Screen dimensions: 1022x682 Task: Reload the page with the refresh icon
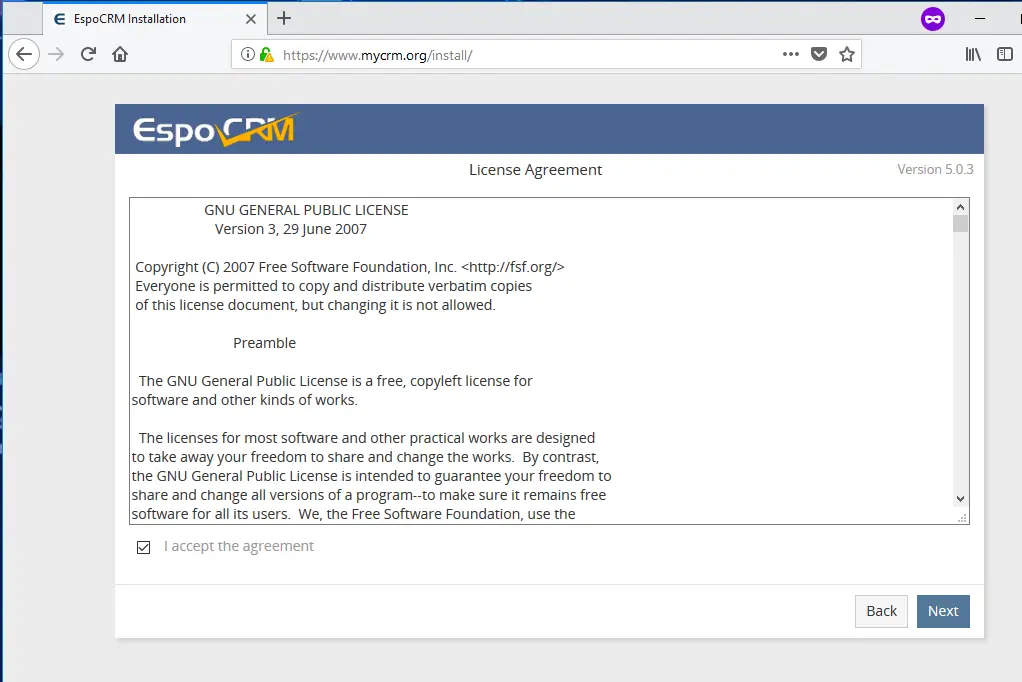coord(88,54)
